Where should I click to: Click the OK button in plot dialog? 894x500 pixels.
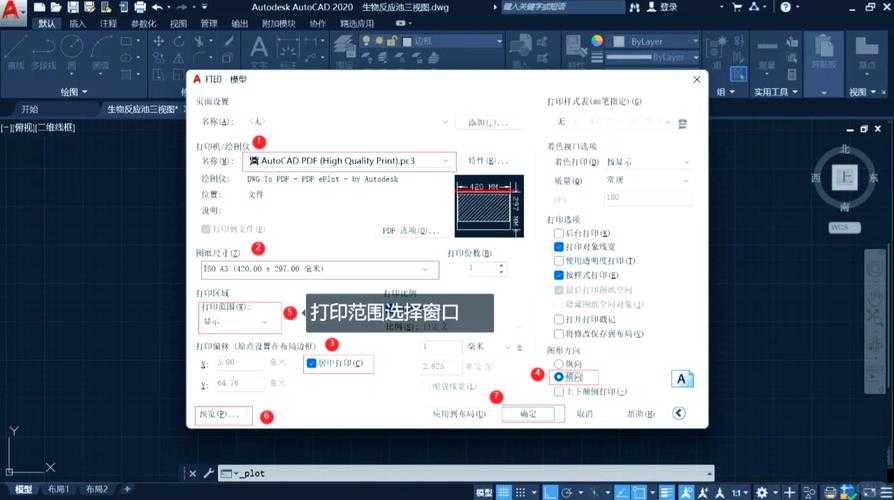click(528, 414)
